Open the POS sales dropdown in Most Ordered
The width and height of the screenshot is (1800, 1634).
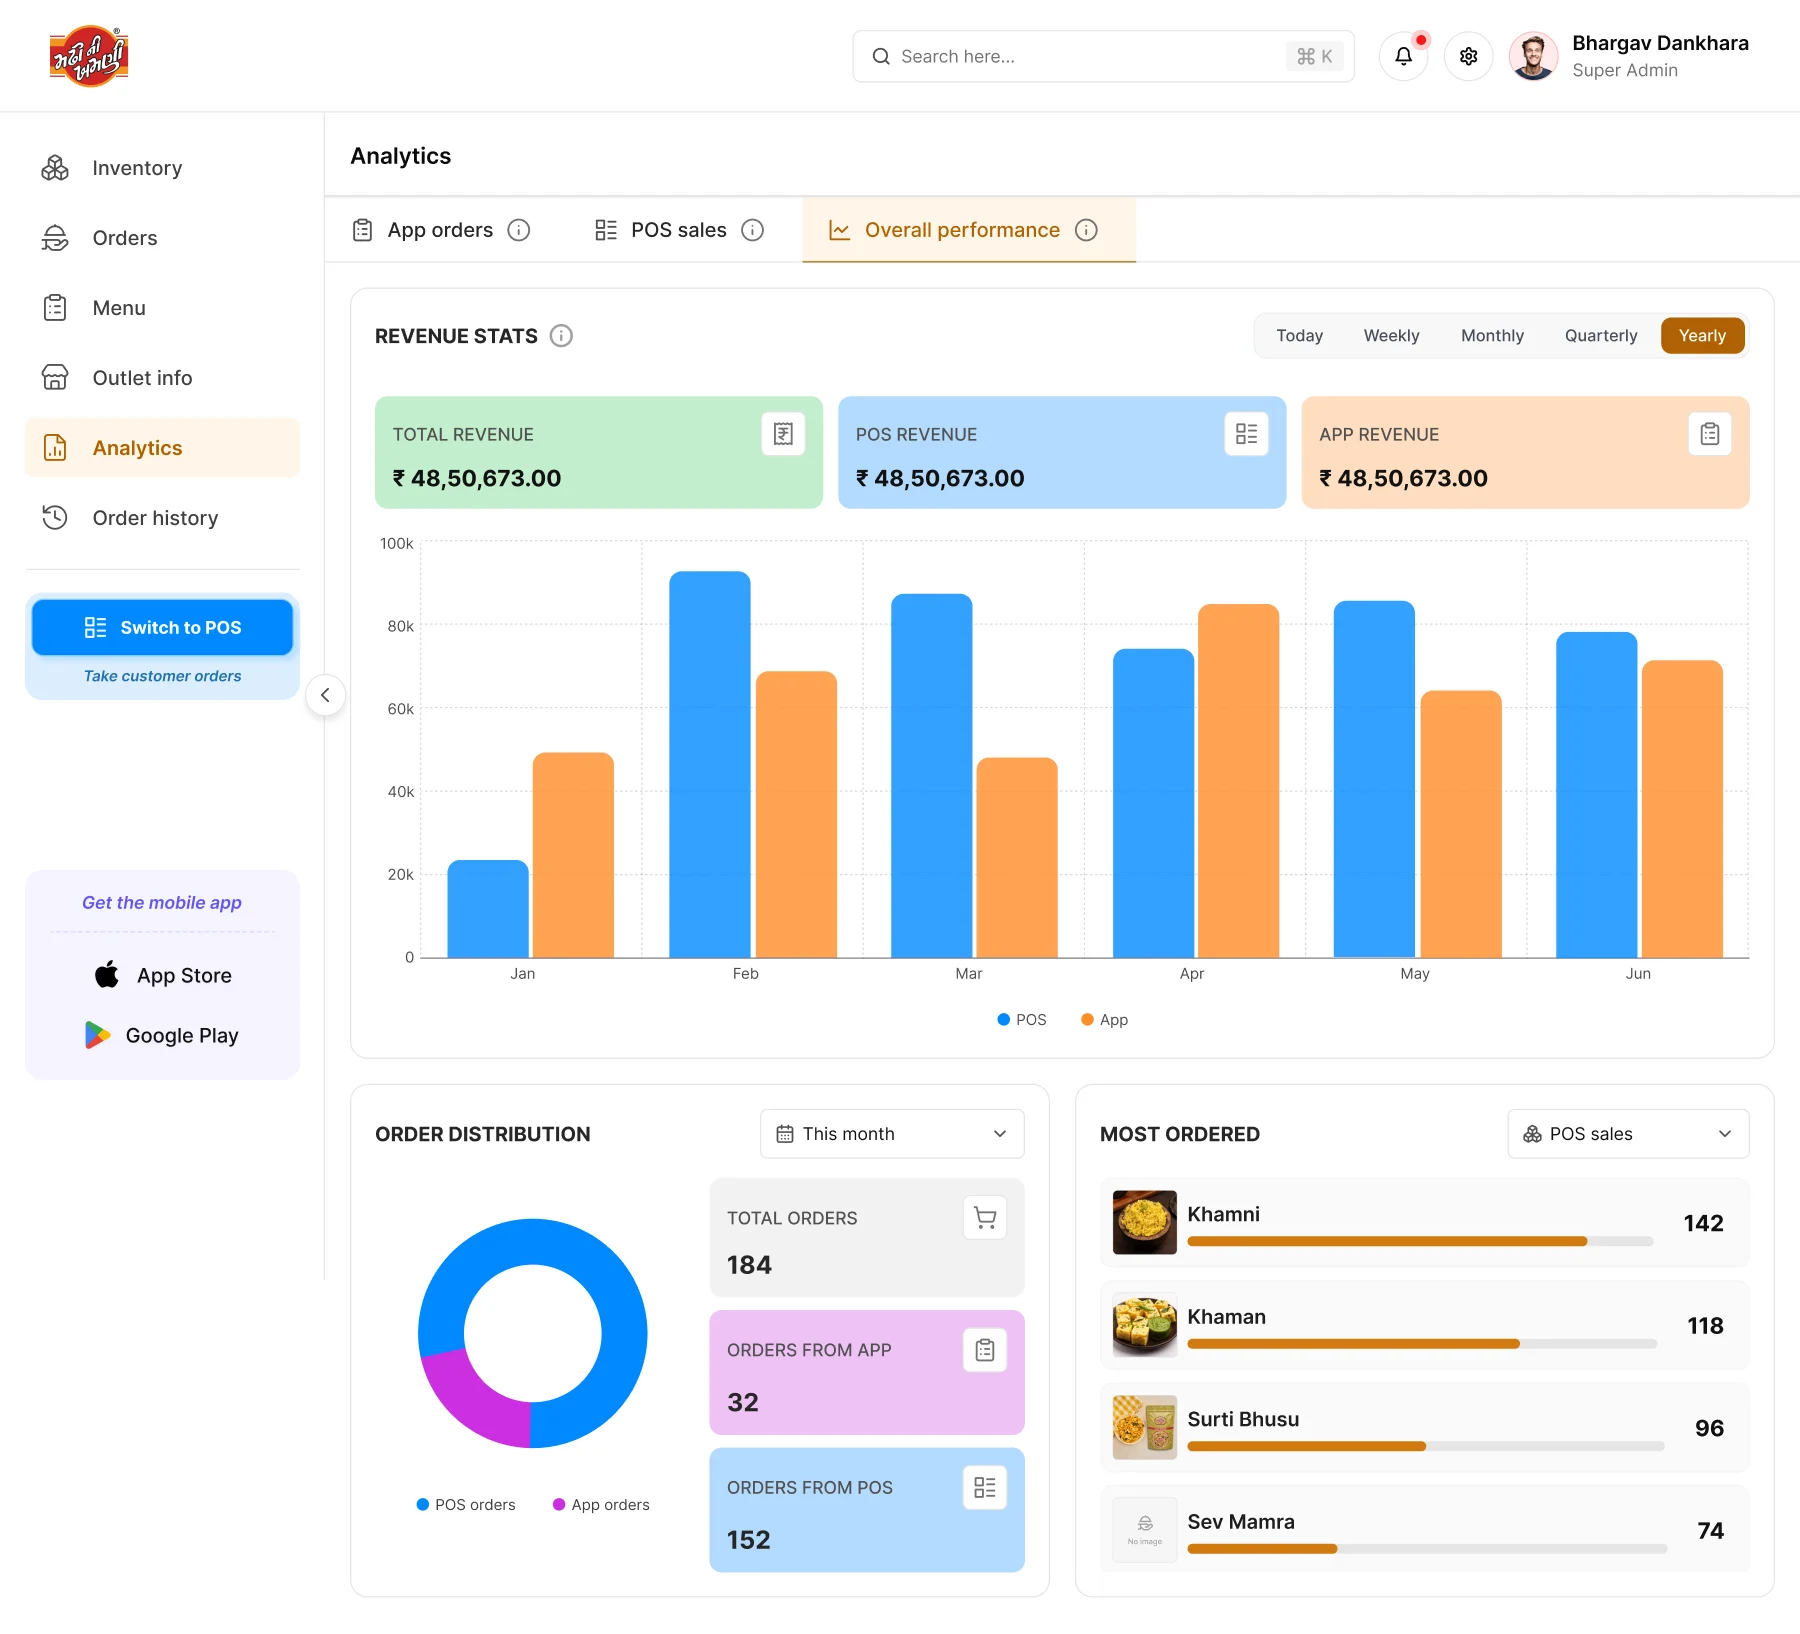(x=1628, y=1134)
